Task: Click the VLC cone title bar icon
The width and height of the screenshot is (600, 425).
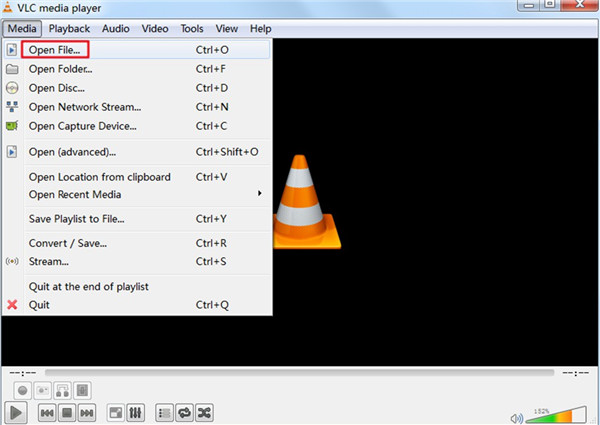Action: point(7,7)
